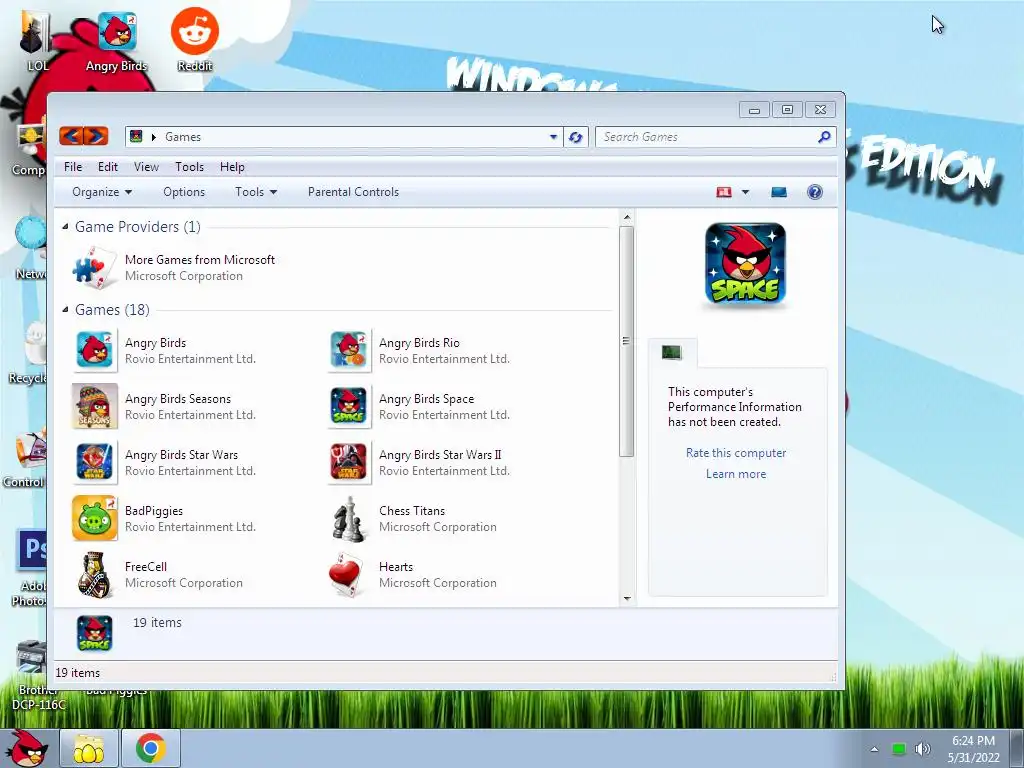Open the Edit menu
This screenshot has height=768, width=1024.
(108, 167)
